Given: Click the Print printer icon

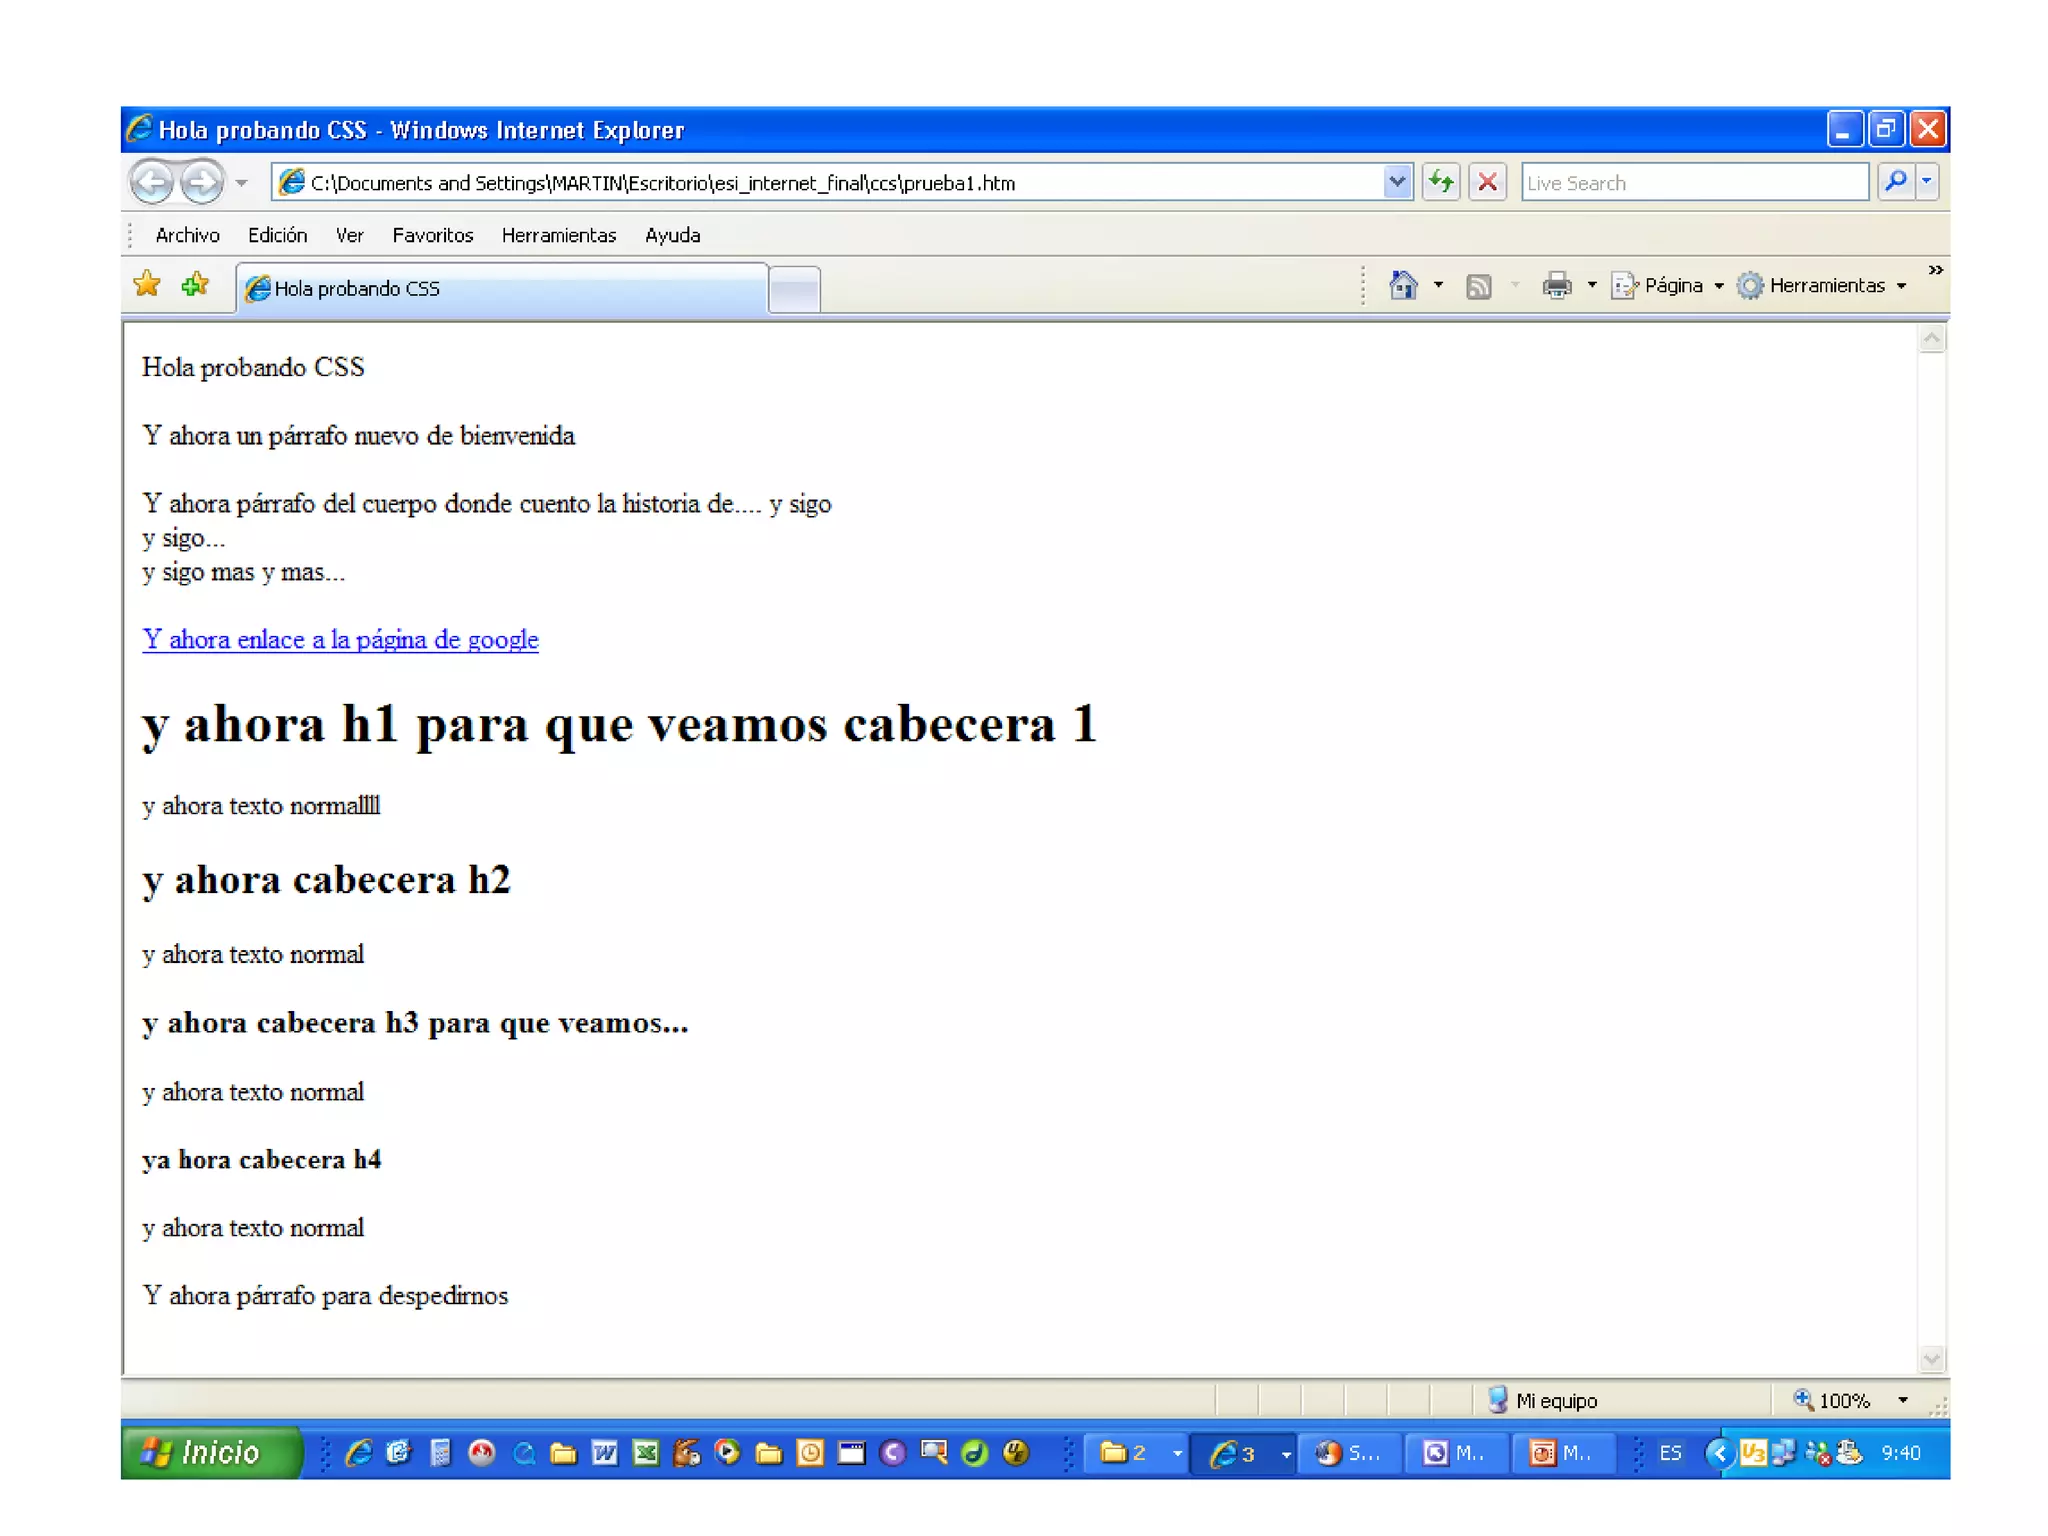Looking at the screenshot, I should tap(1556, 286).
